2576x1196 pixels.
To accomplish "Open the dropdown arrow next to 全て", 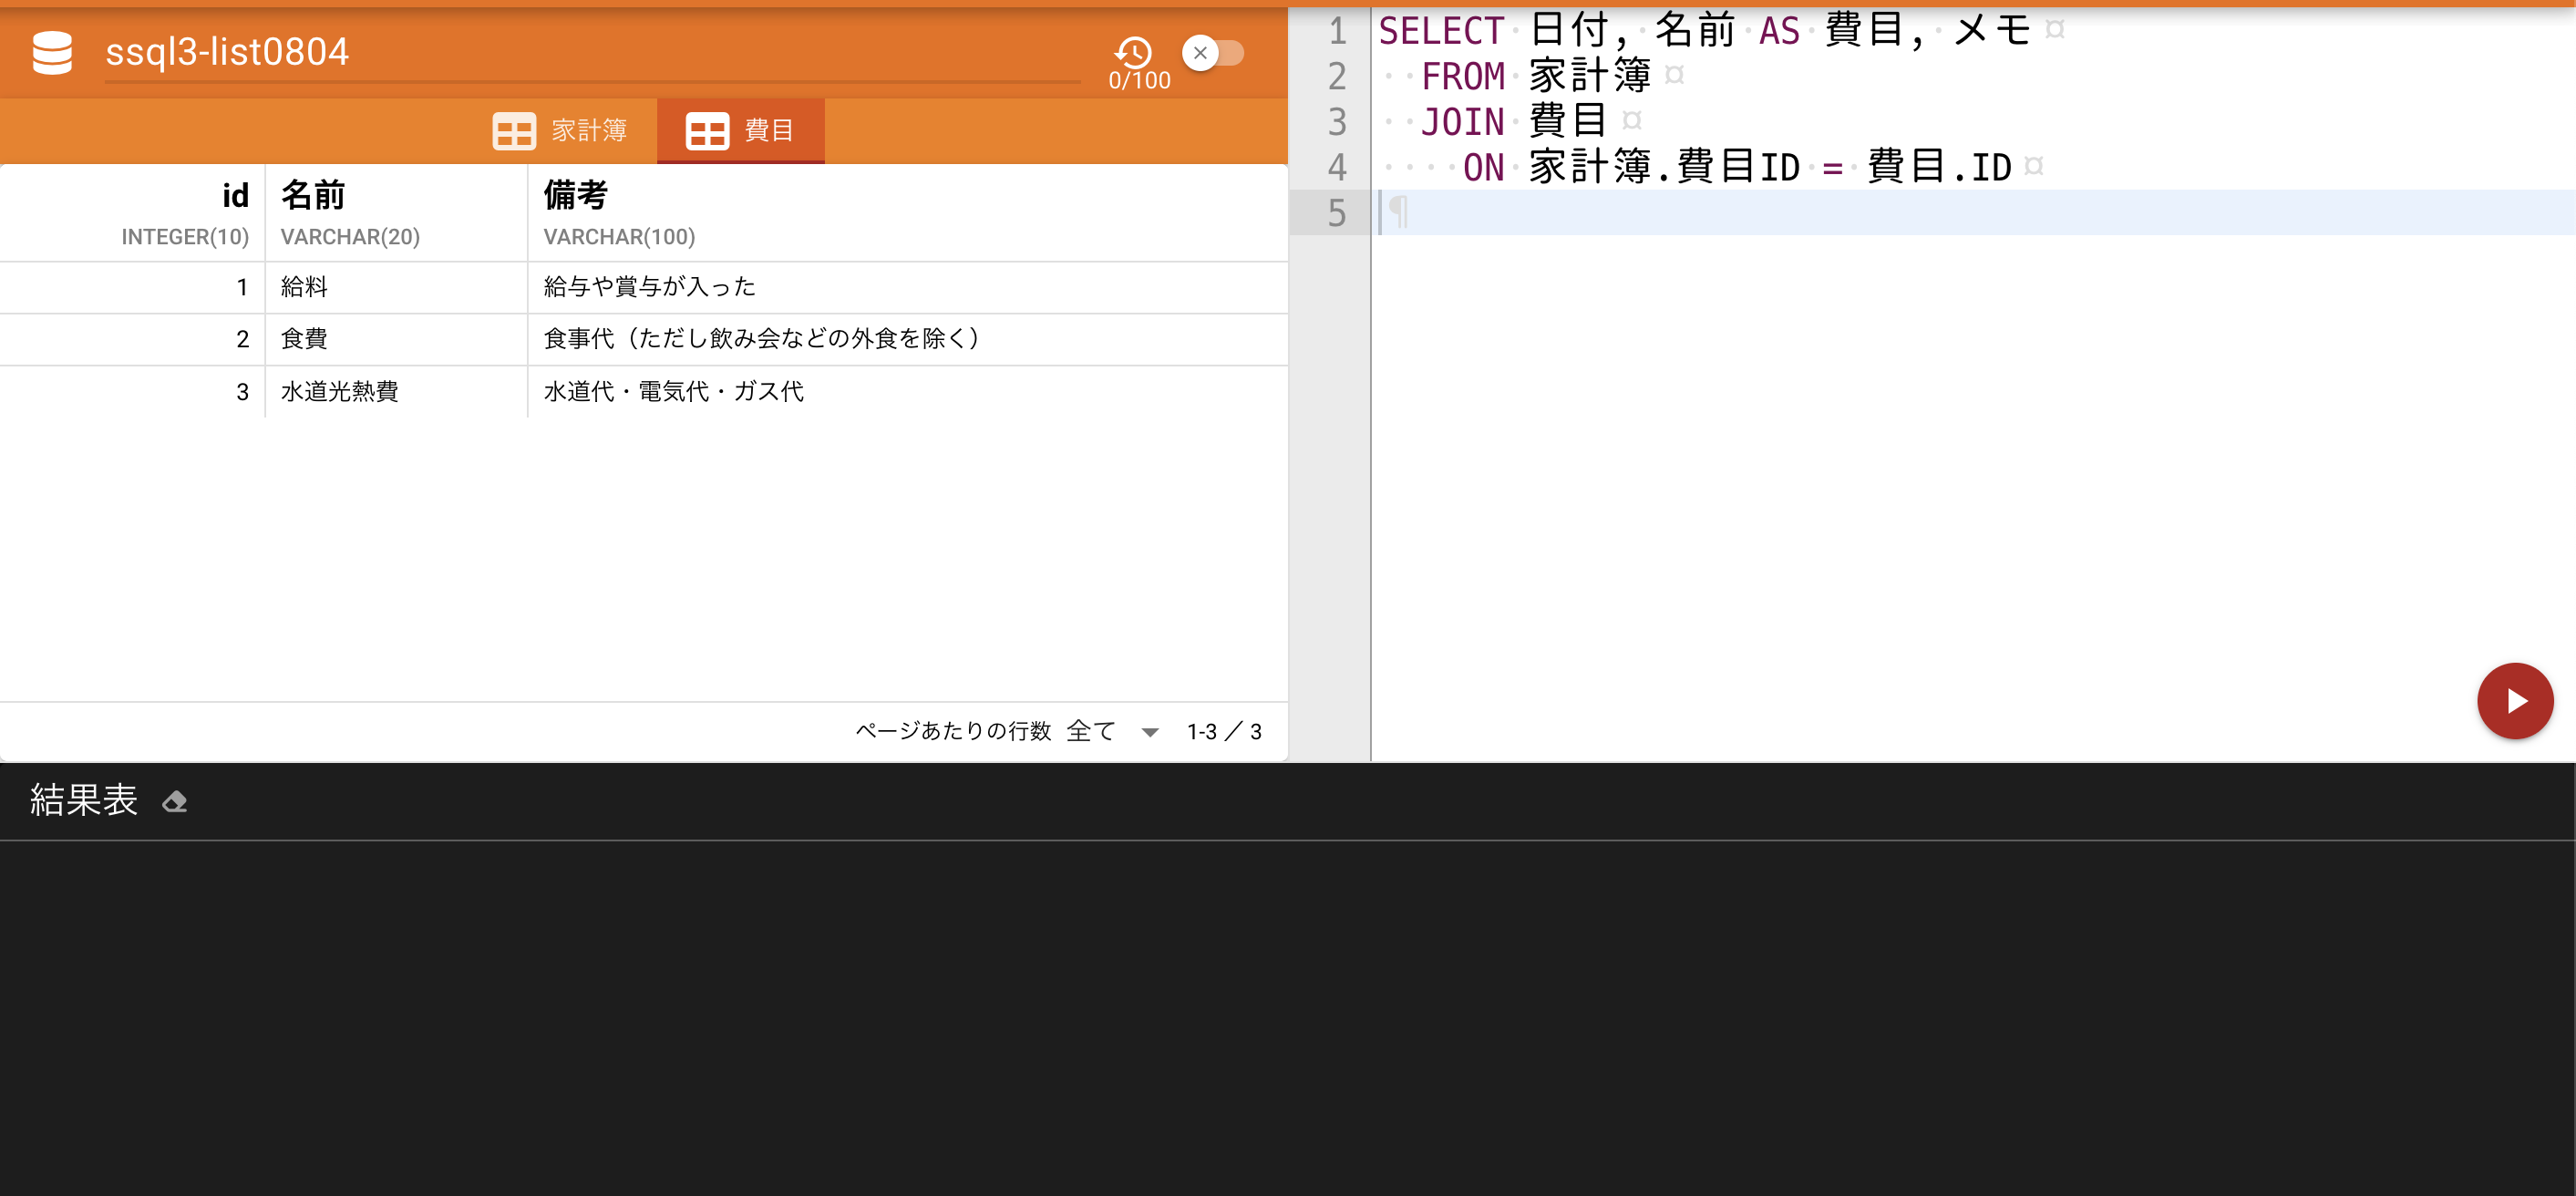I will [1150, 732].
